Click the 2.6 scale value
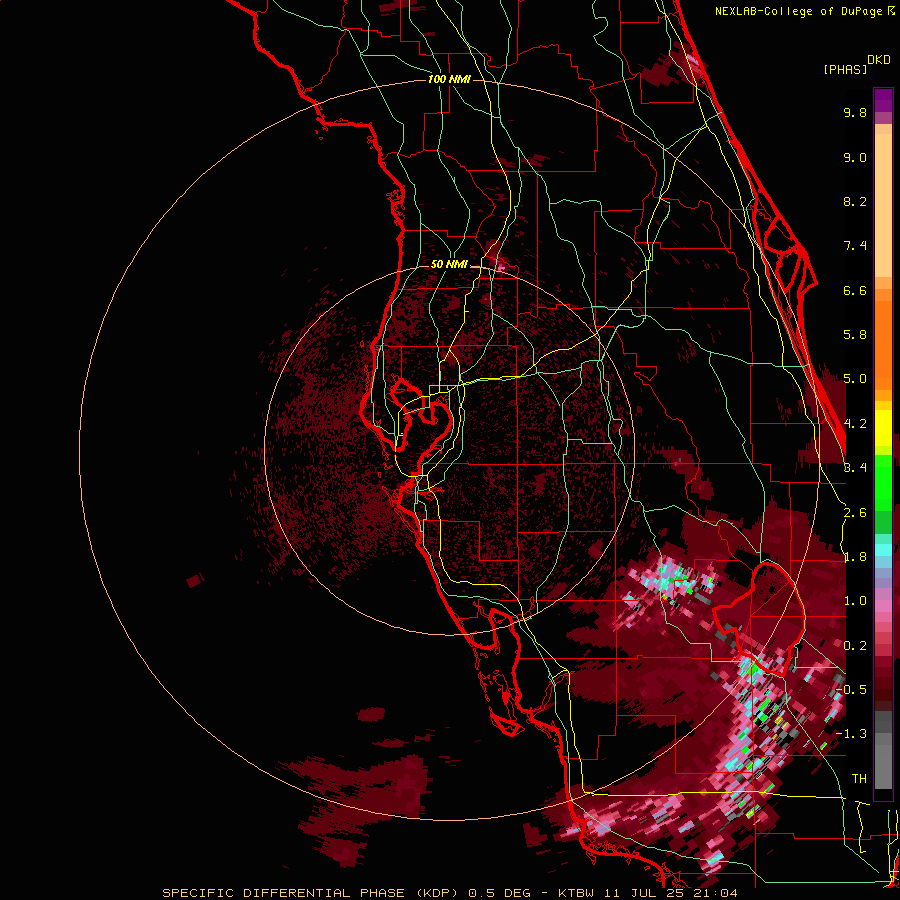900x900 pixels. click(855, 513)
